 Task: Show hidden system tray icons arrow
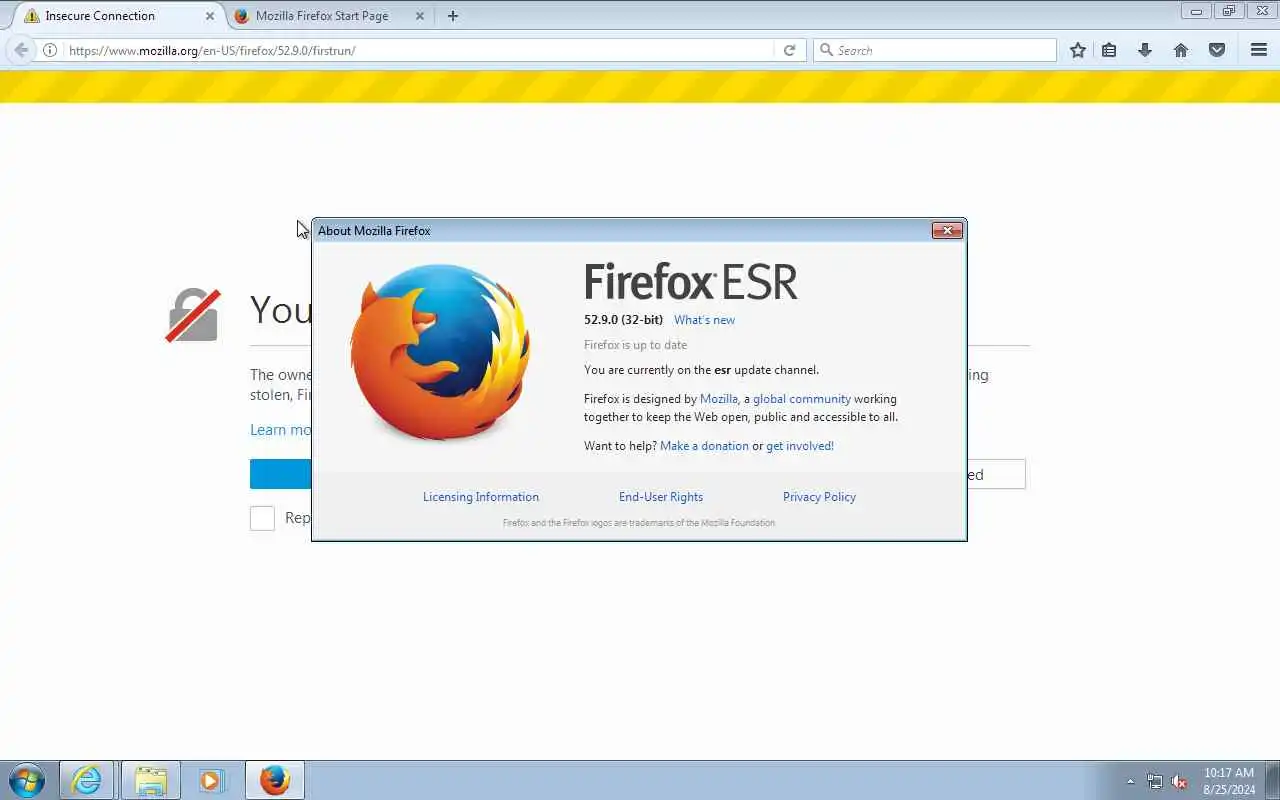[x=1131, y=781]
